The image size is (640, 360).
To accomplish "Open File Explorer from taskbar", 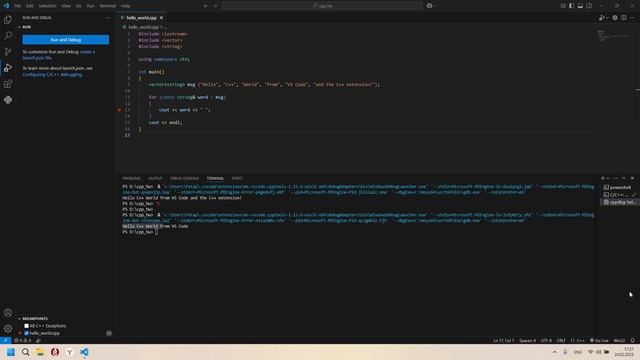I will click(x=40, y=352).
